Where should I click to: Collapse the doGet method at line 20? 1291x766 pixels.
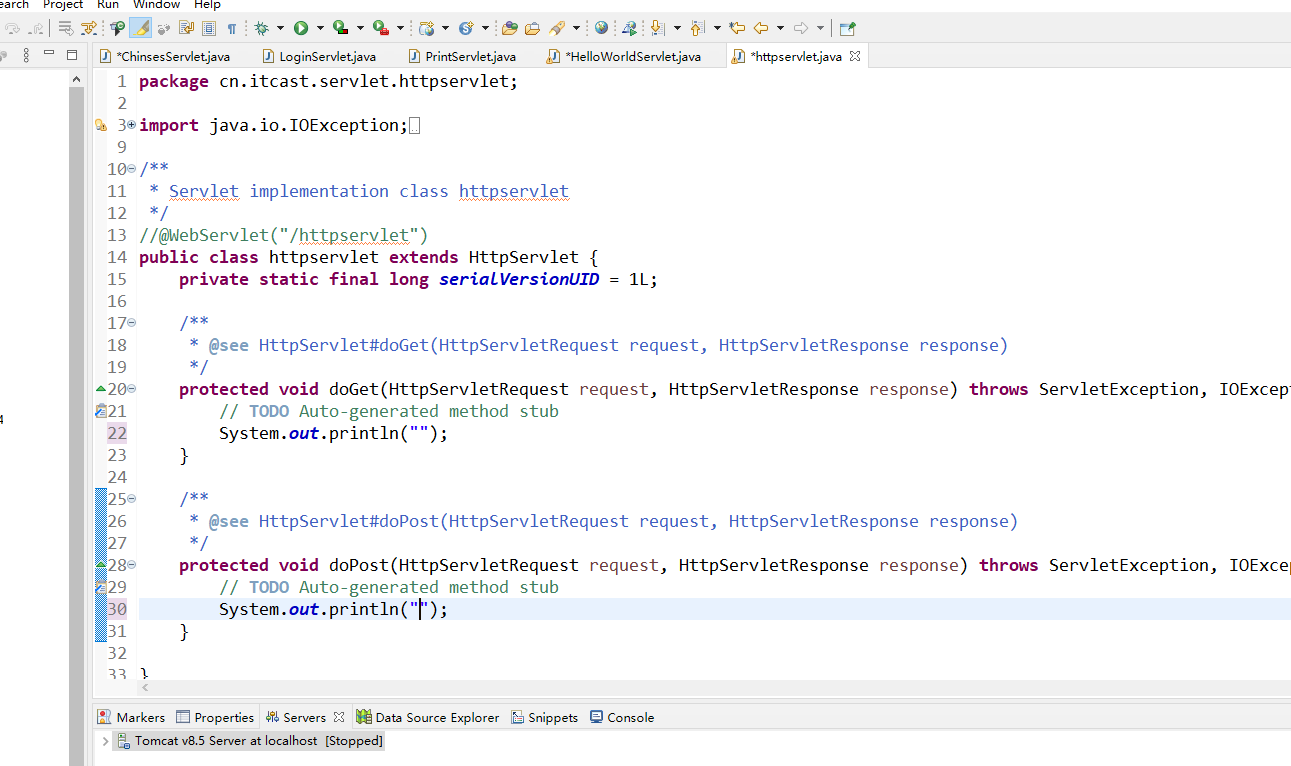click(x=132, y=389)
